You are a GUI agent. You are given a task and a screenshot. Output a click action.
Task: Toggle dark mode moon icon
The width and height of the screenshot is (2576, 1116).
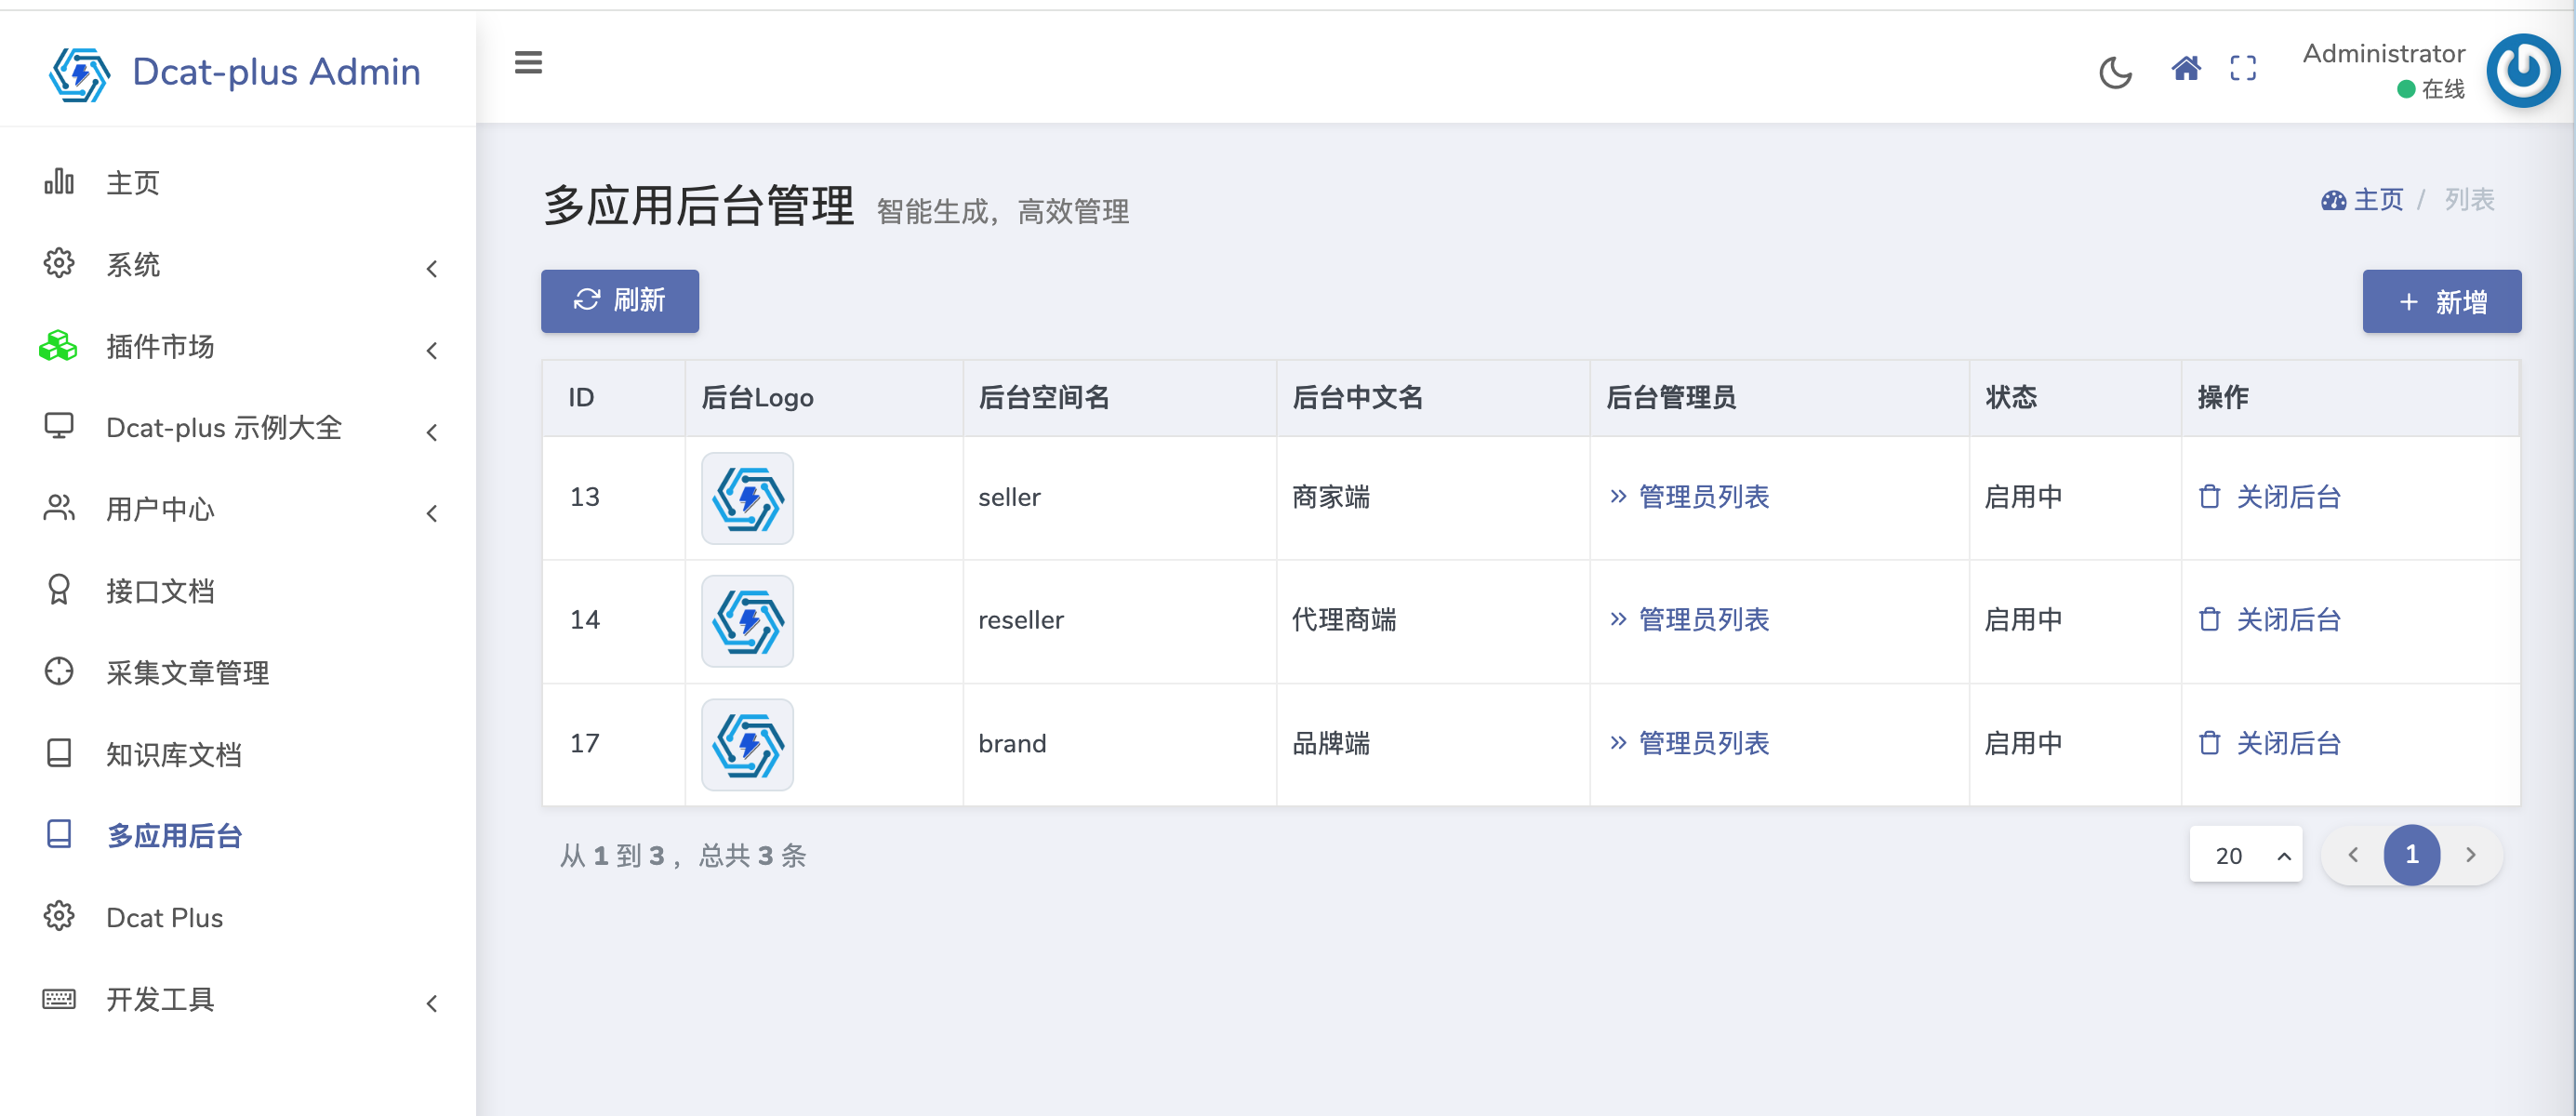pos(2114,71)
